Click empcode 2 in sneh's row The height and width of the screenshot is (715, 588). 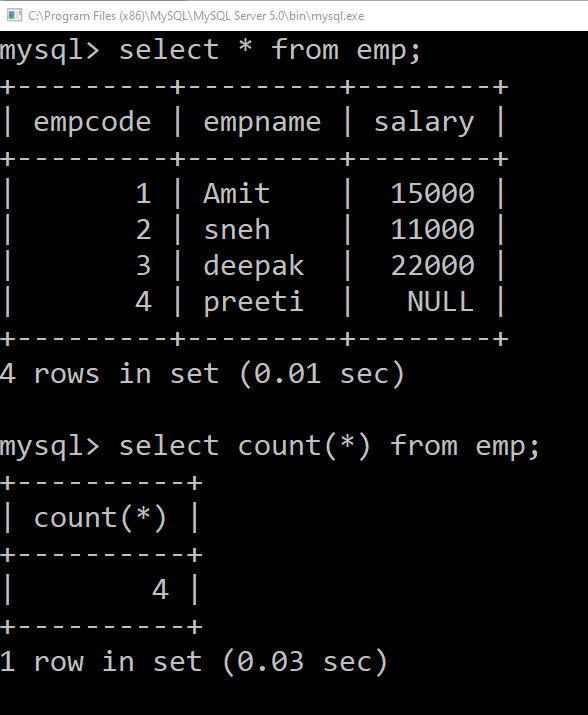[143, 229]
